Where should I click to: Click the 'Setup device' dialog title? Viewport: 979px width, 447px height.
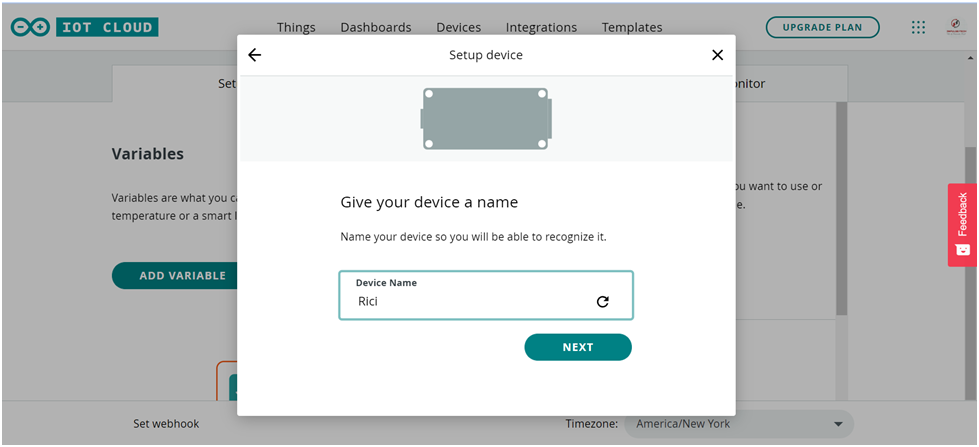click(486, 55)
